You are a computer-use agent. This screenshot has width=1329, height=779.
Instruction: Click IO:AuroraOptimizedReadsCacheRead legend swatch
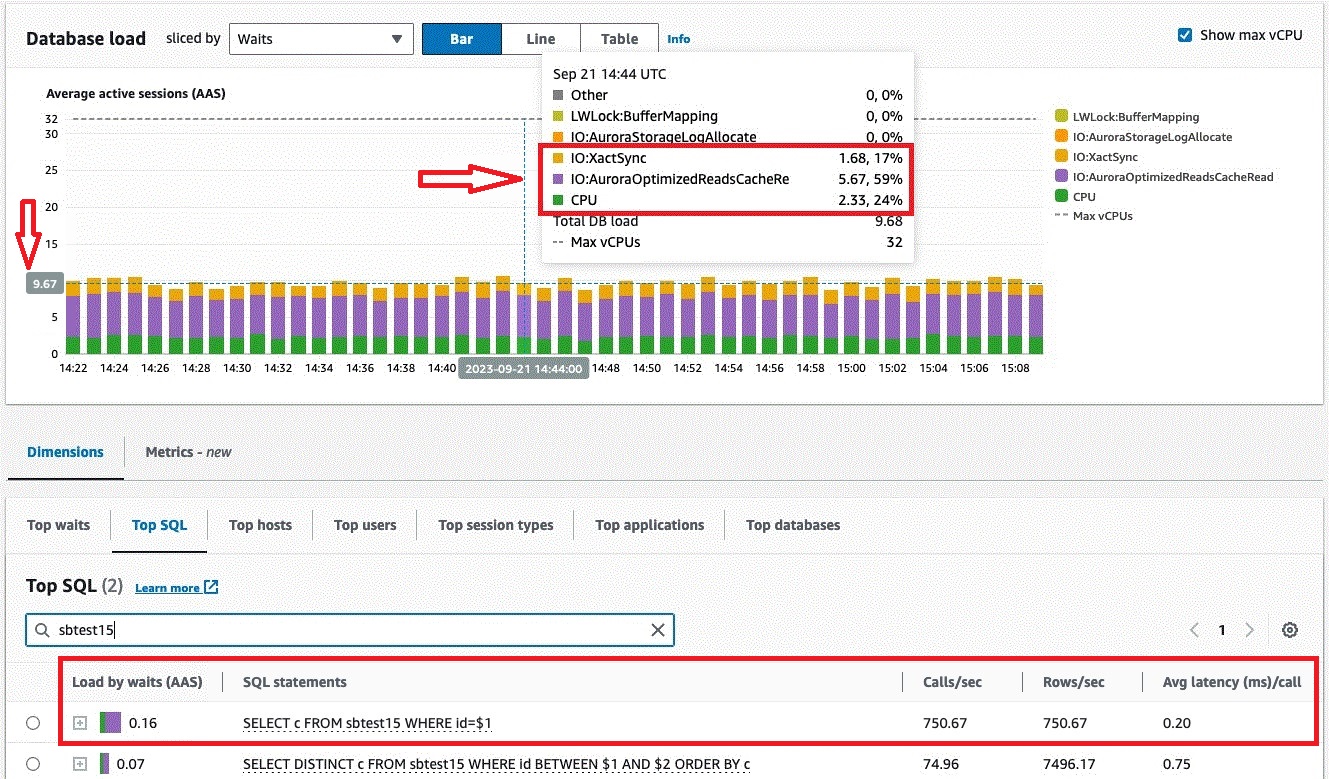click(x=1061, y=177)
